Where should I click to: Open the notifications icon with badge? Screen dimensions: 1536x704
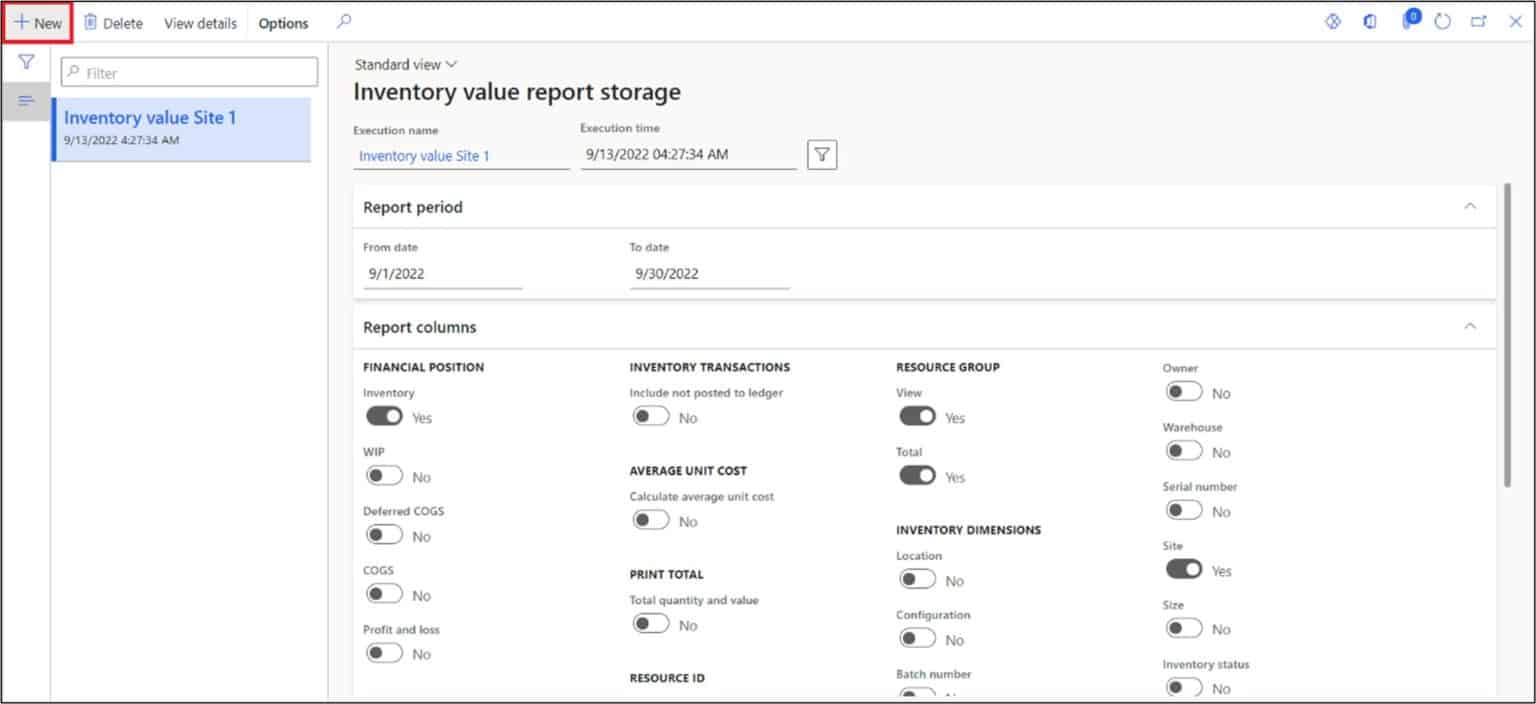1410,20
